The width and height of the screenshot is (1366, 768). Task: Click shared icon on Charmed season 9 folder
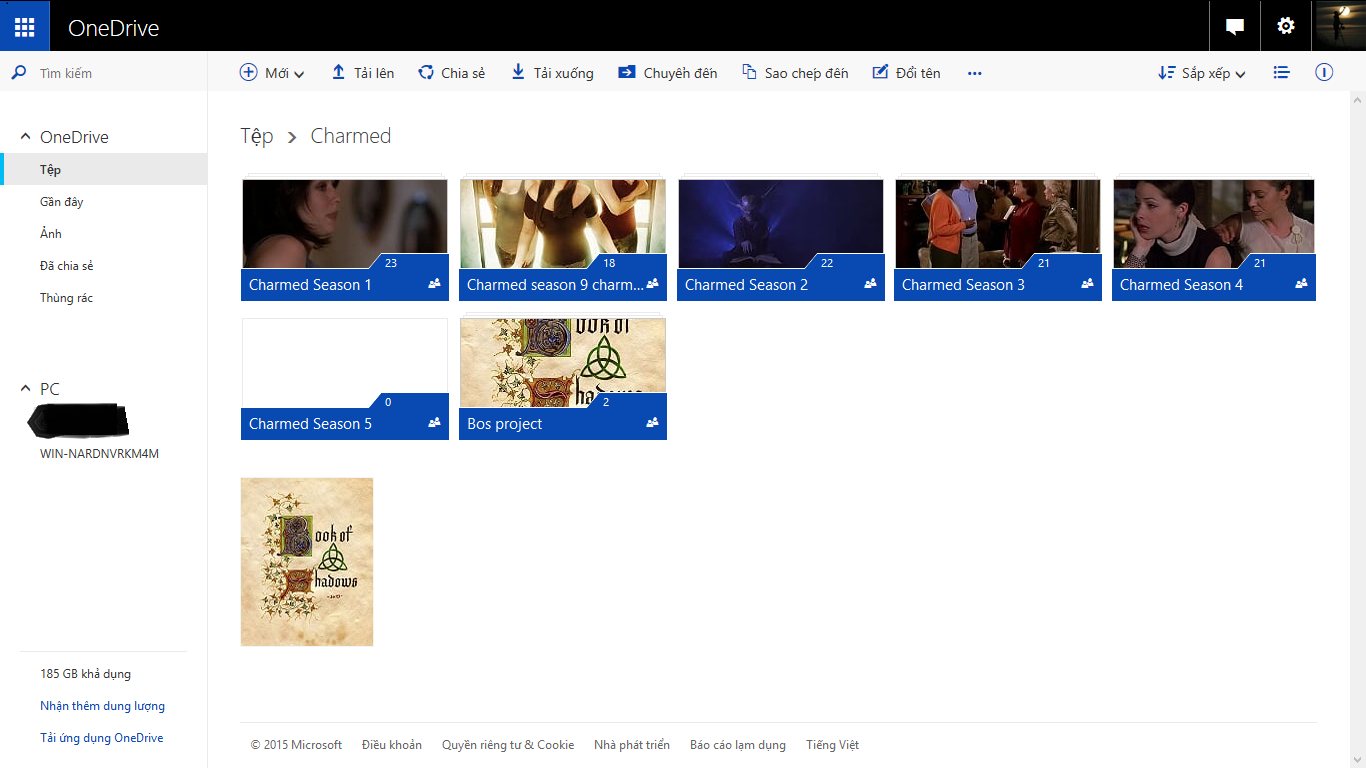pos(652,284)
